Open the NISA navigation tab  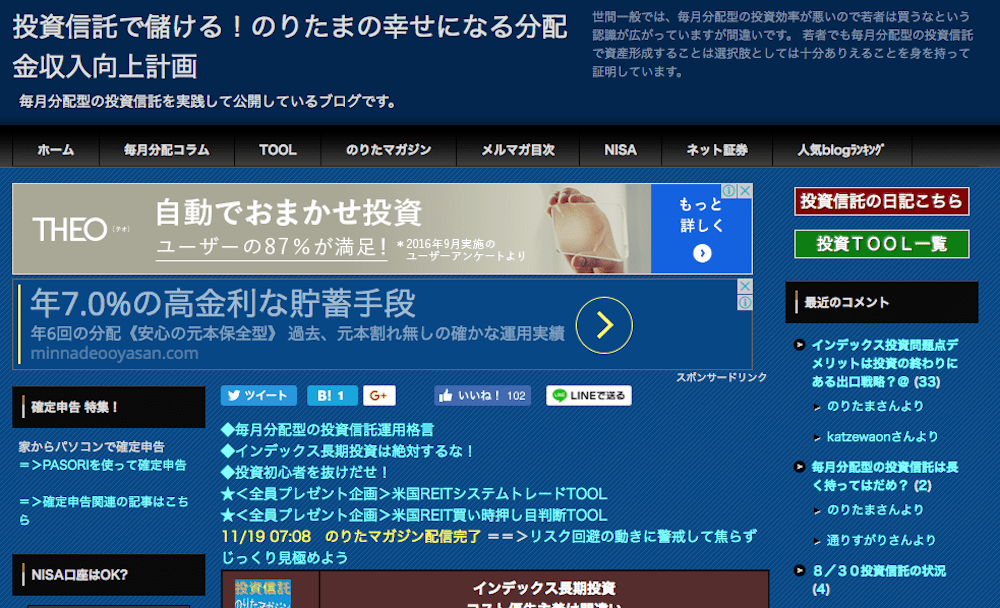[620, 150]
